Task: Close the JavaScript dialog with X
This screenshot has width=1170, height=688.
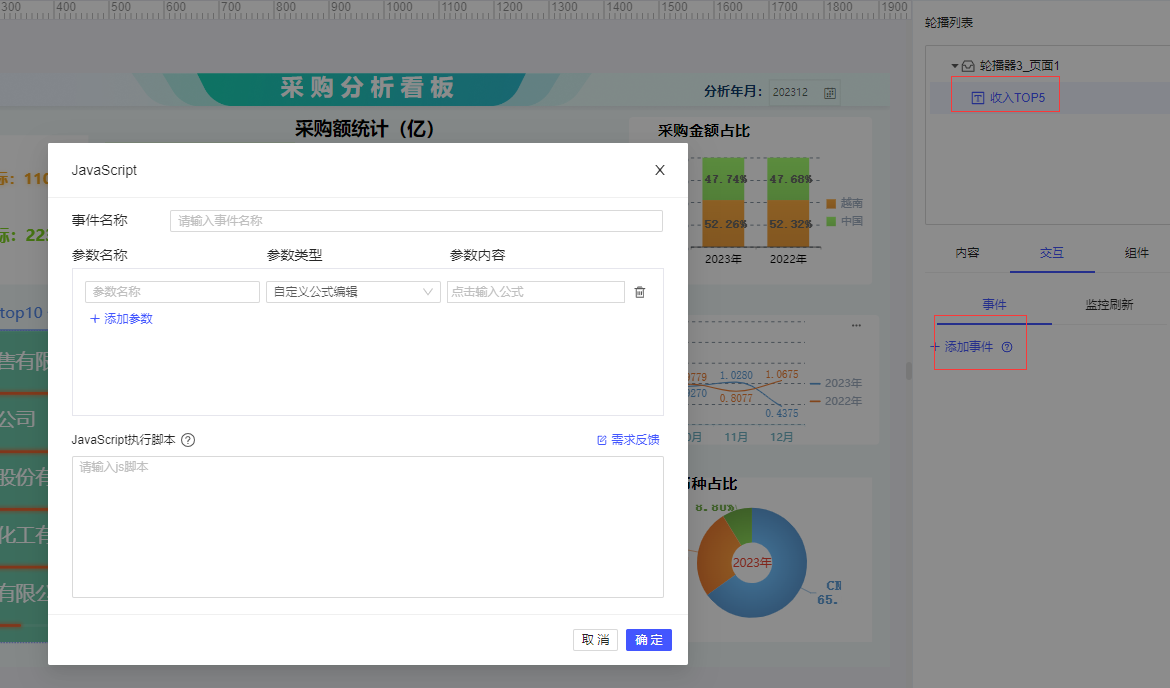Action: coord(660,170)
